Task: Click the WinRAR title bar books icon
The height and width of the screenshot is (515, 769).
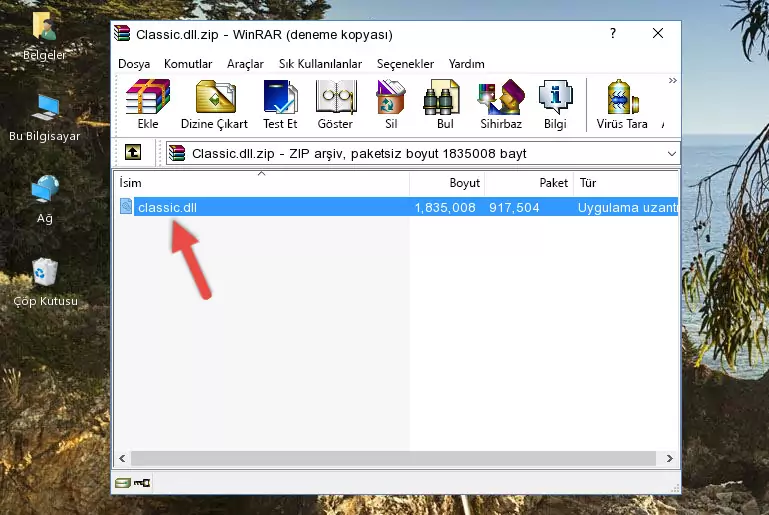Action: click(x=122, y=33)
